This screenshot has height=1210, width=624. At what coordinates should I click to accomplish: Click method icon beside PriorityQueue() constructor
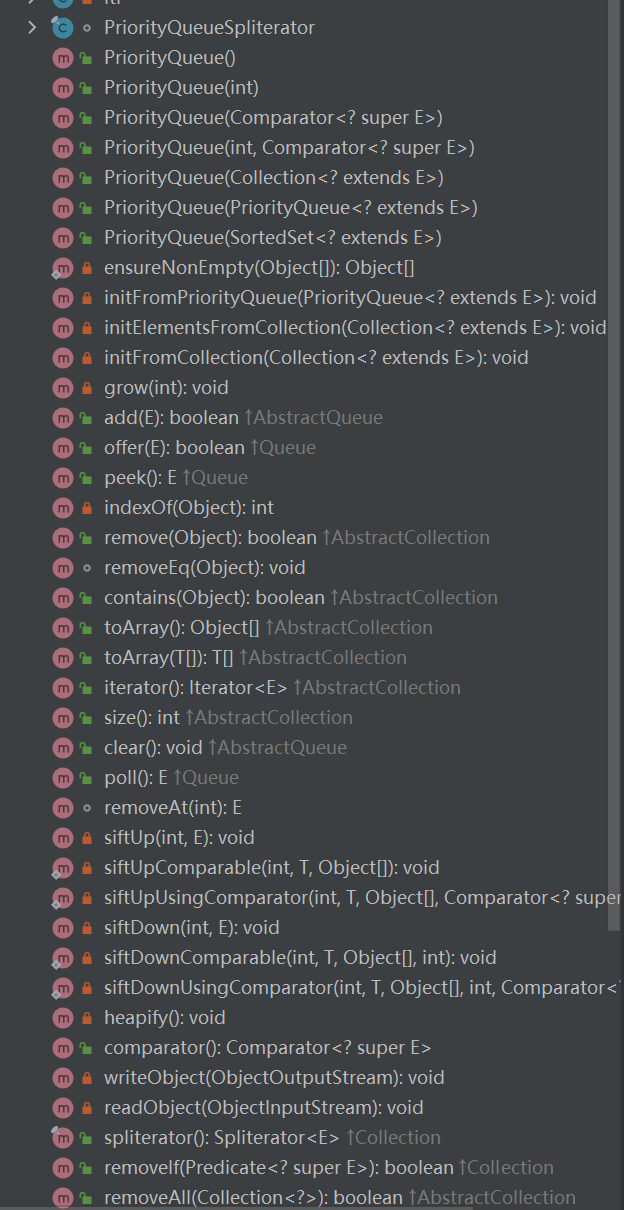[x=63, y=58]
